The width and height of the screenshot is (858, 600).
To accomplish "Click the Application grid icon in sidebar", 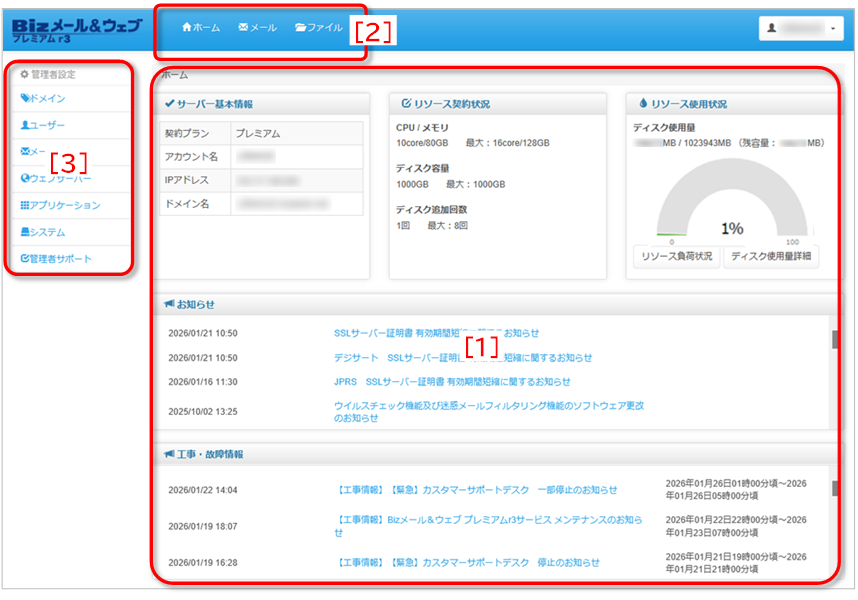I will (25, 206).
